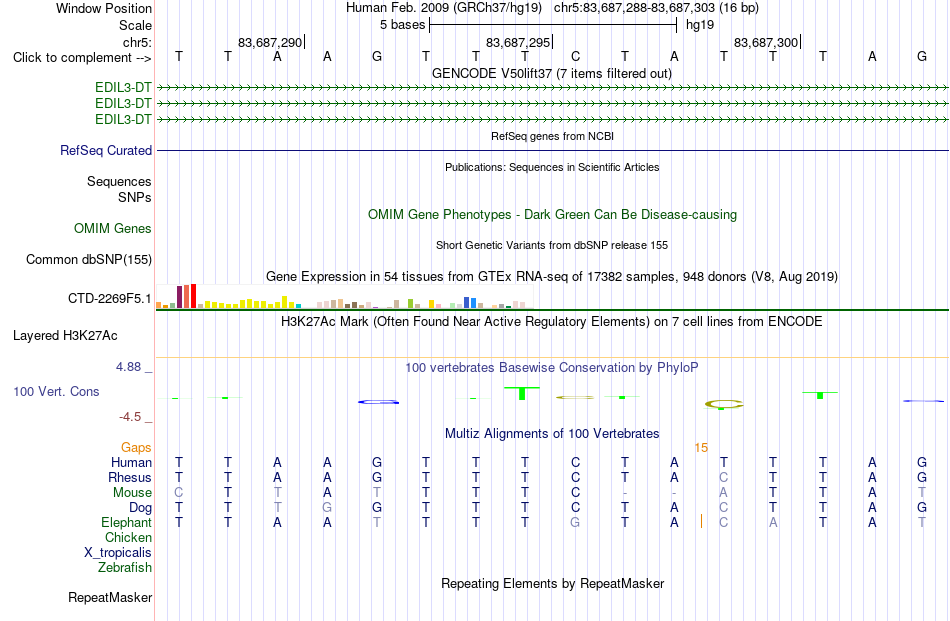The height and width of the screenshot is (621, 950).
Task: Open the GTEx 'Gene Expression in 54 tissues' title
Action: click(552, 276)
